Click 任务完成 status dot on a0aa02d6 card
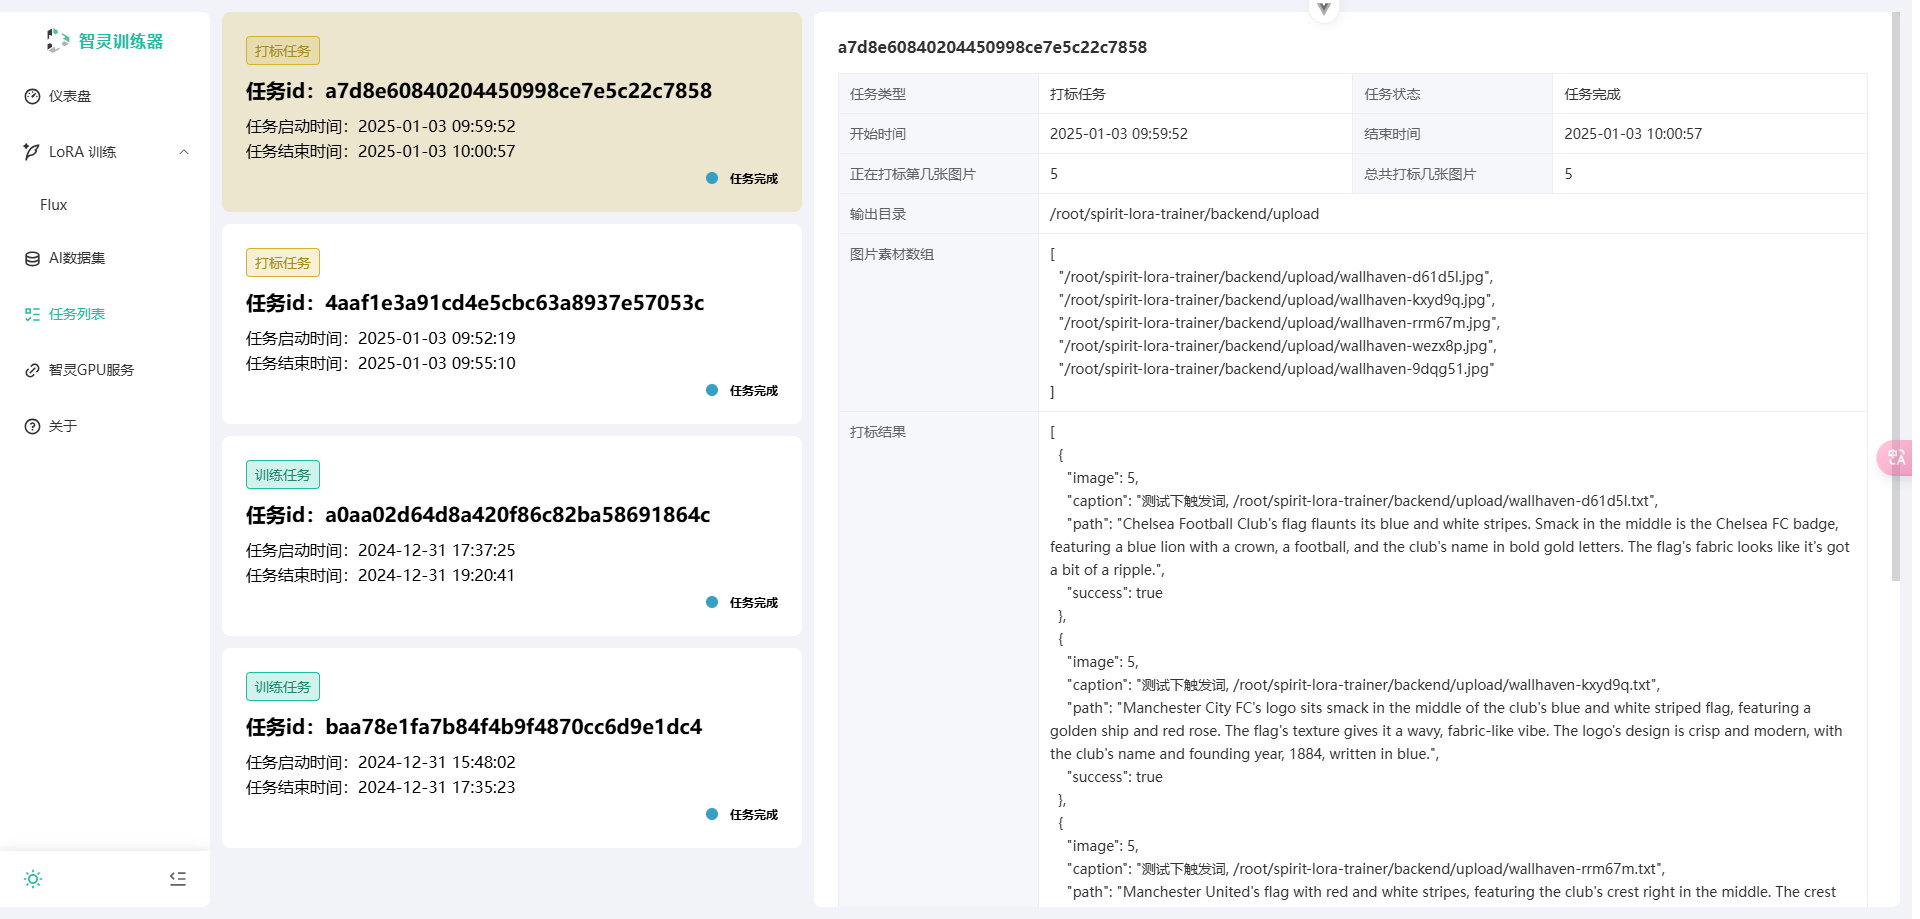The image size is (1920, 919). point(712,602)
